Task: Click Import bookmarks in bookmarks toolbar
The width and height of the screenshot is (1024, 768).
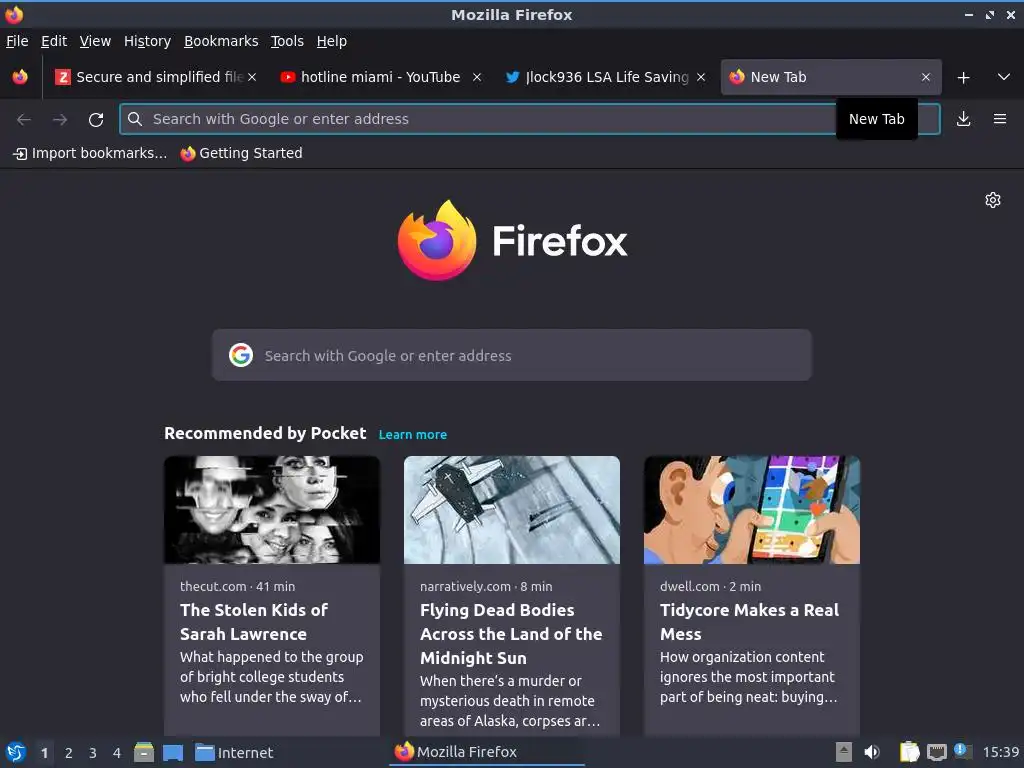Action: click(90, 153)
